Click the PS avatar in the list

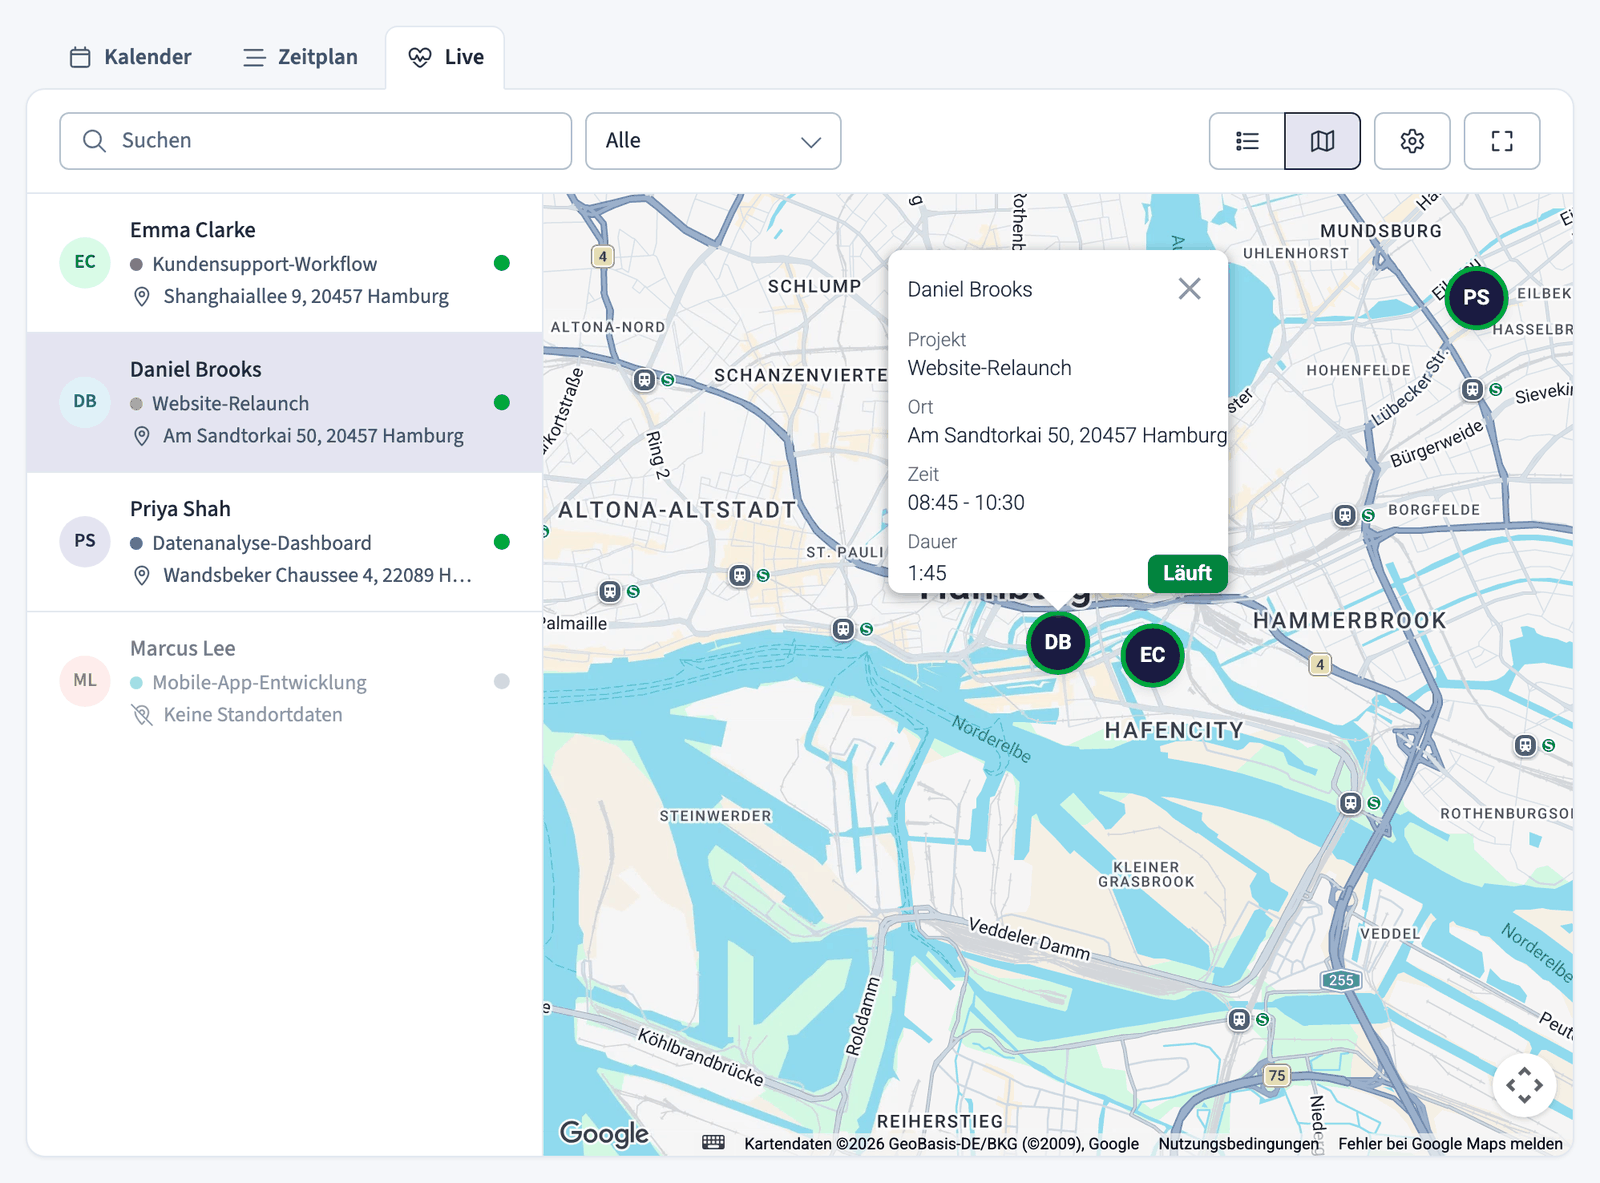click(85, 541)
